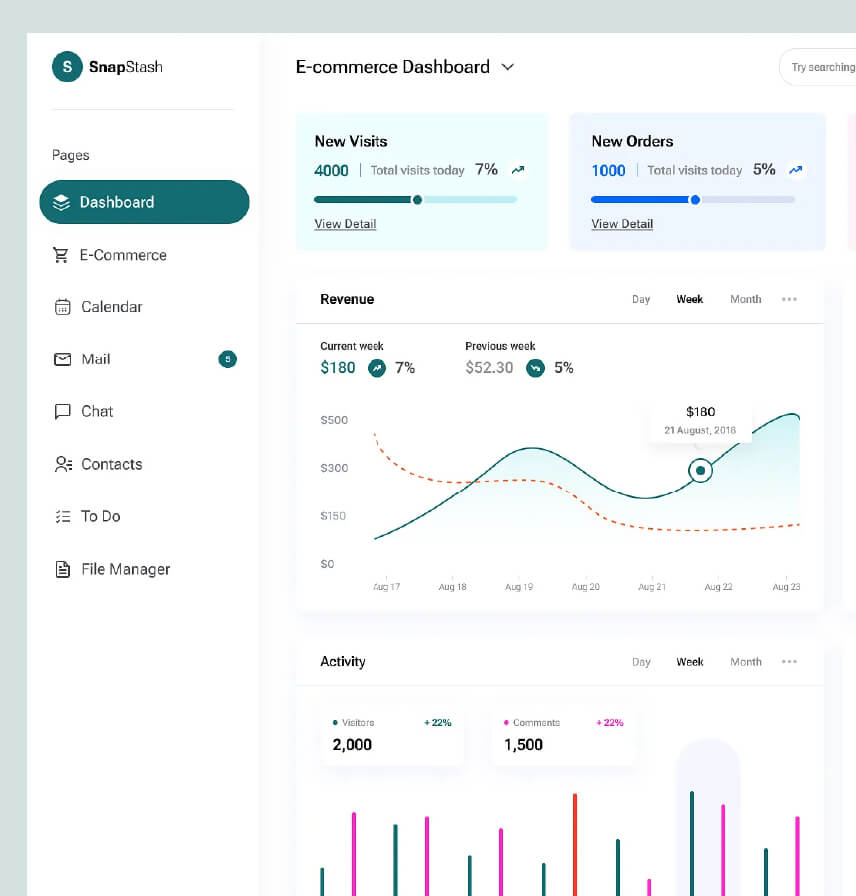Launch File Manager from the sidebar

point(60,568)
